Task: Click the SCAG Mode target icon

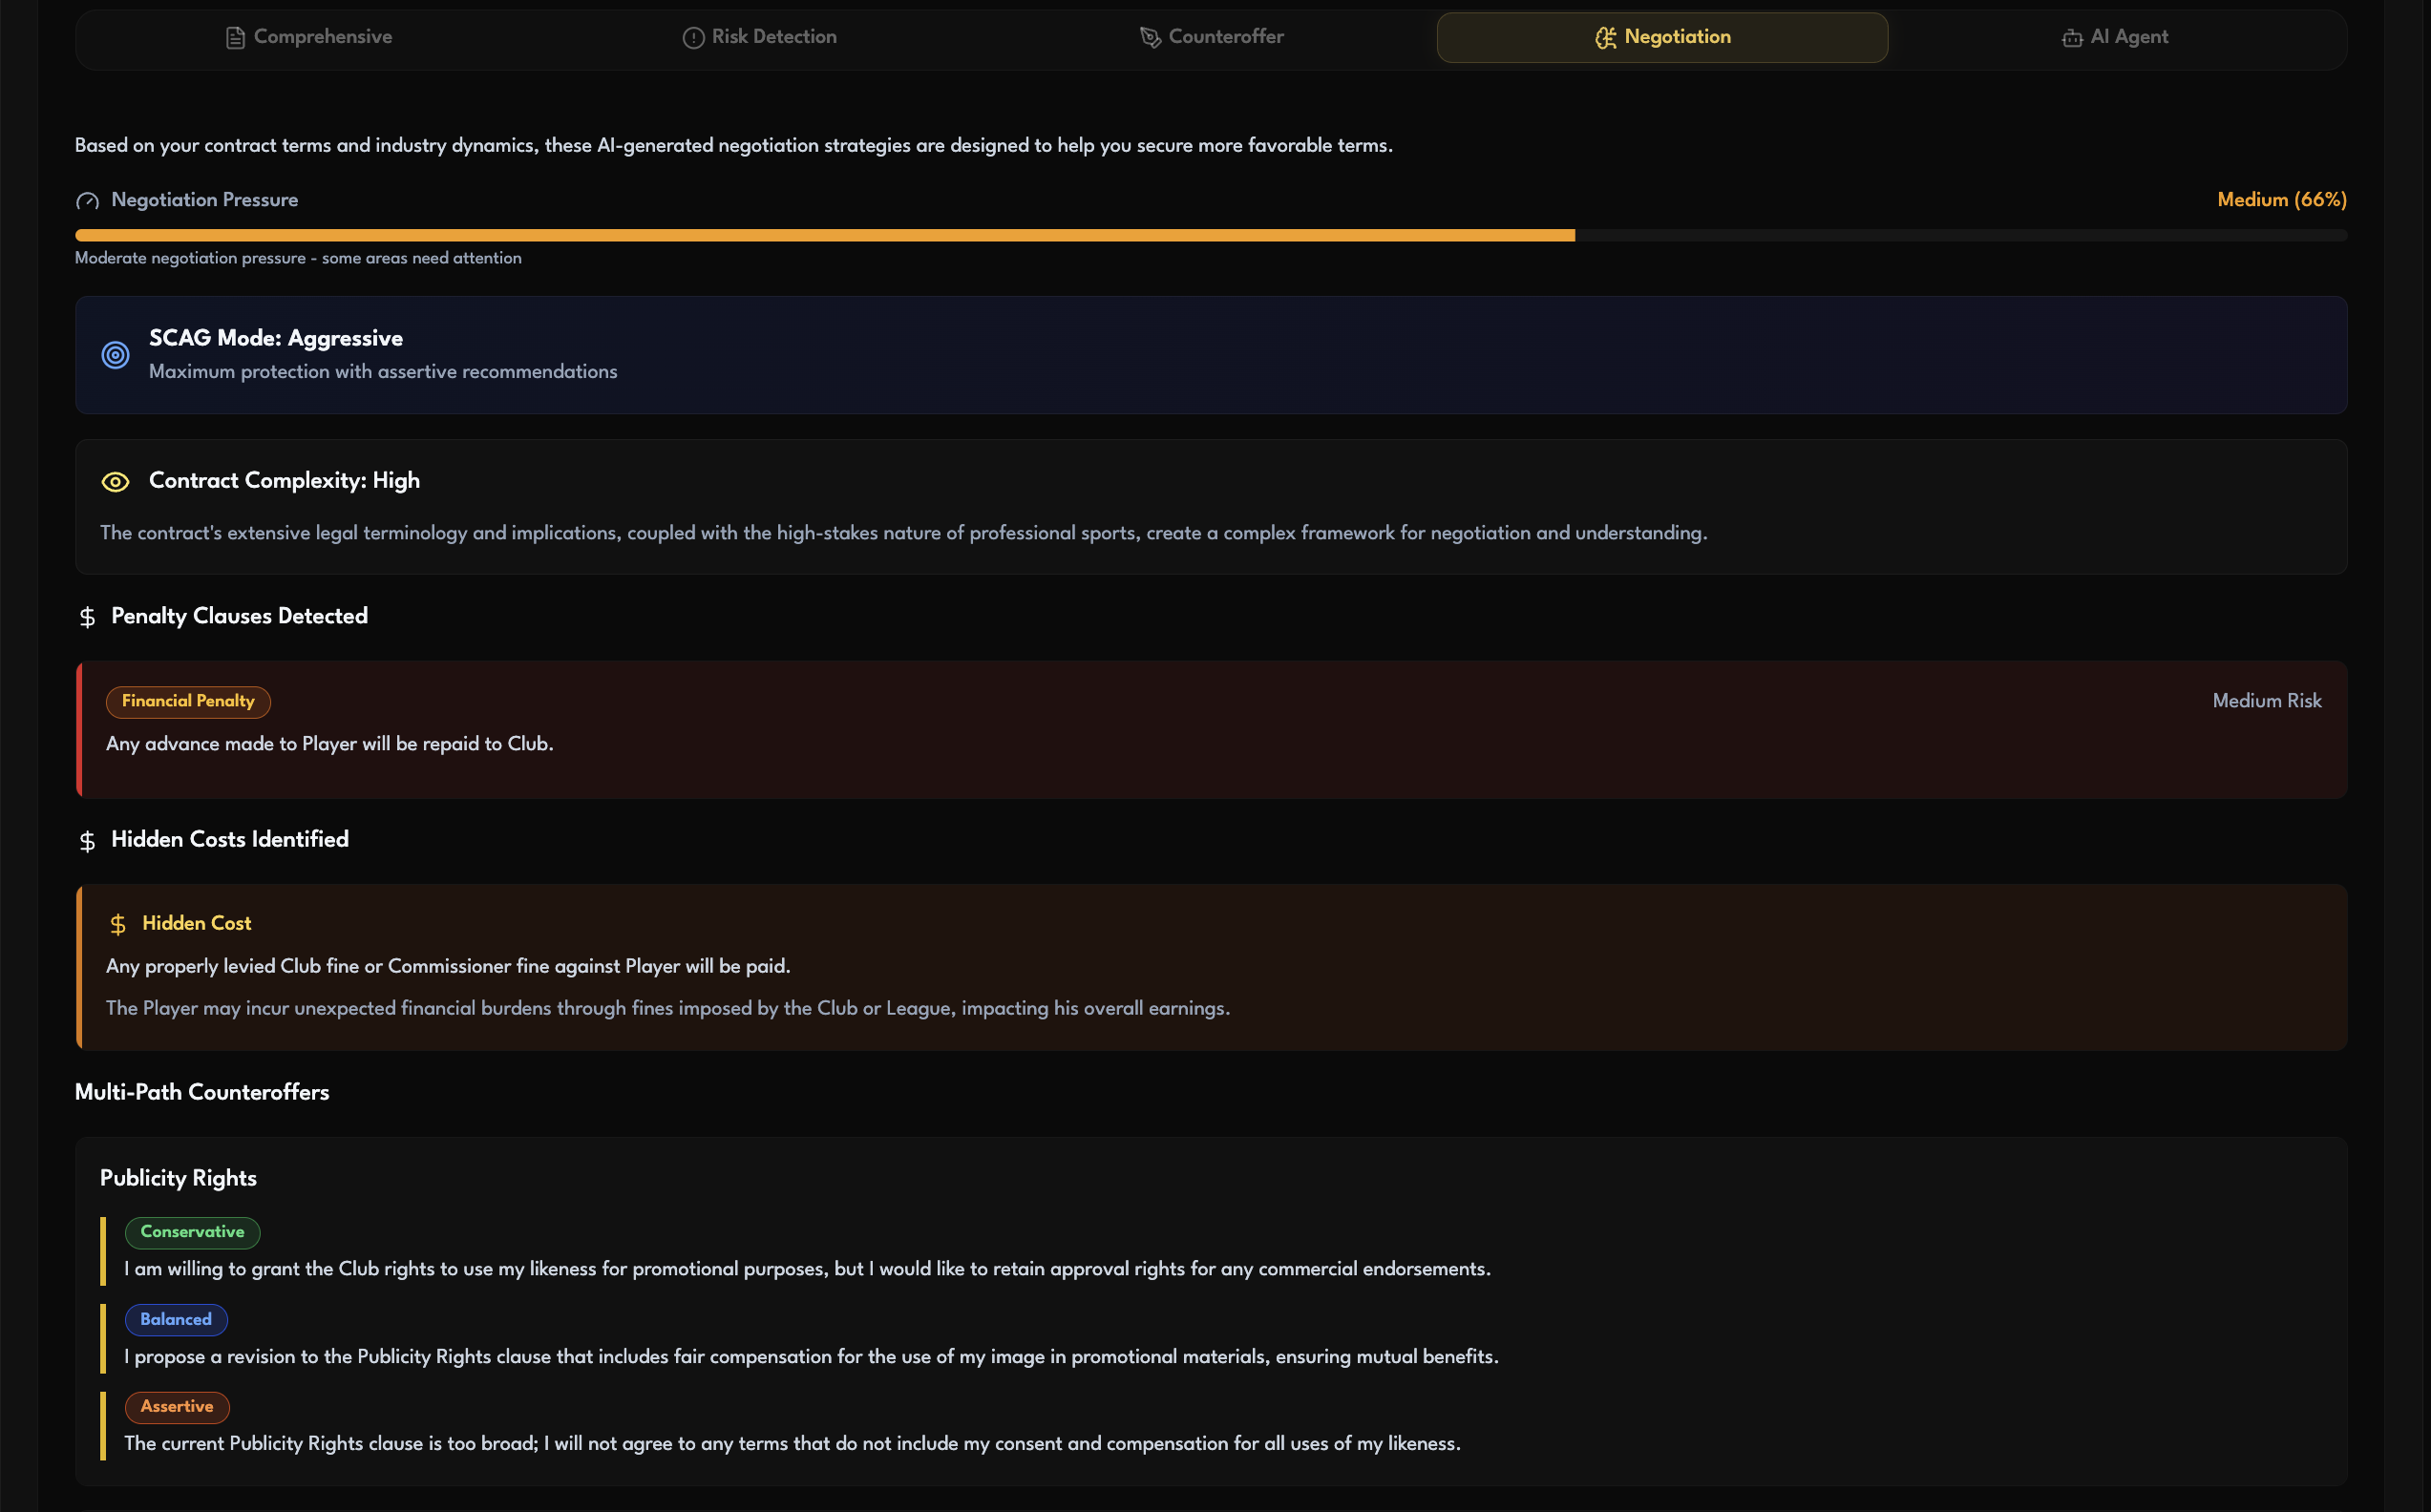Action: coord(116,355)
